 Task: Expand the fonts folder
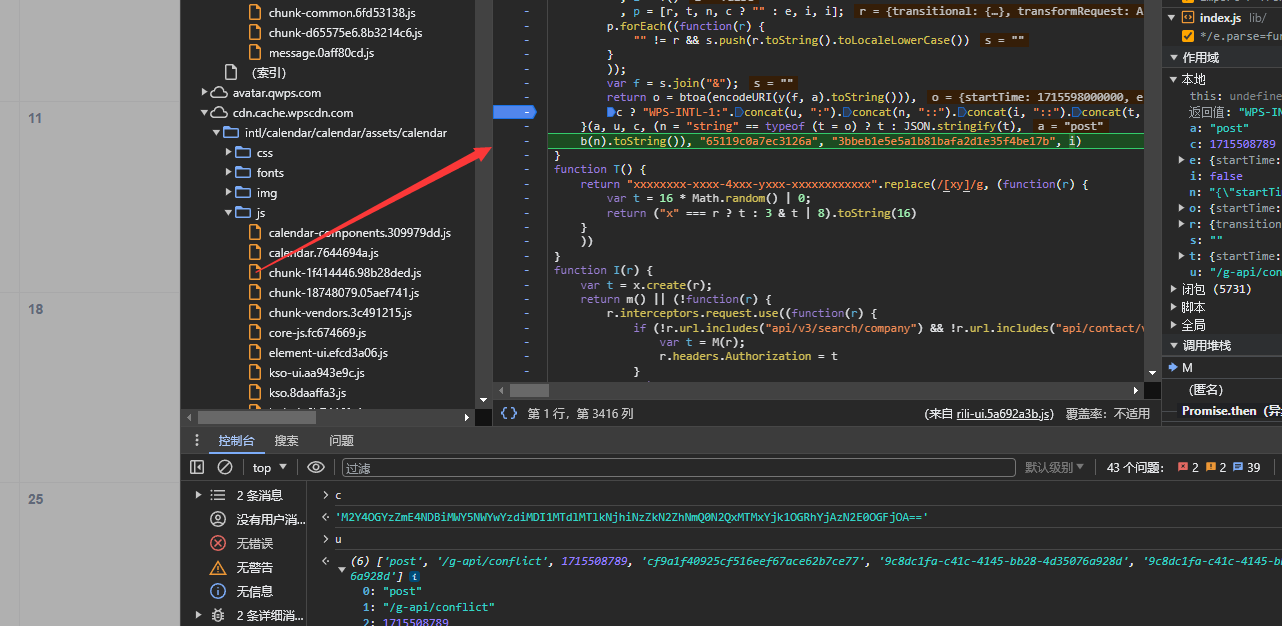tap(229, 172)
